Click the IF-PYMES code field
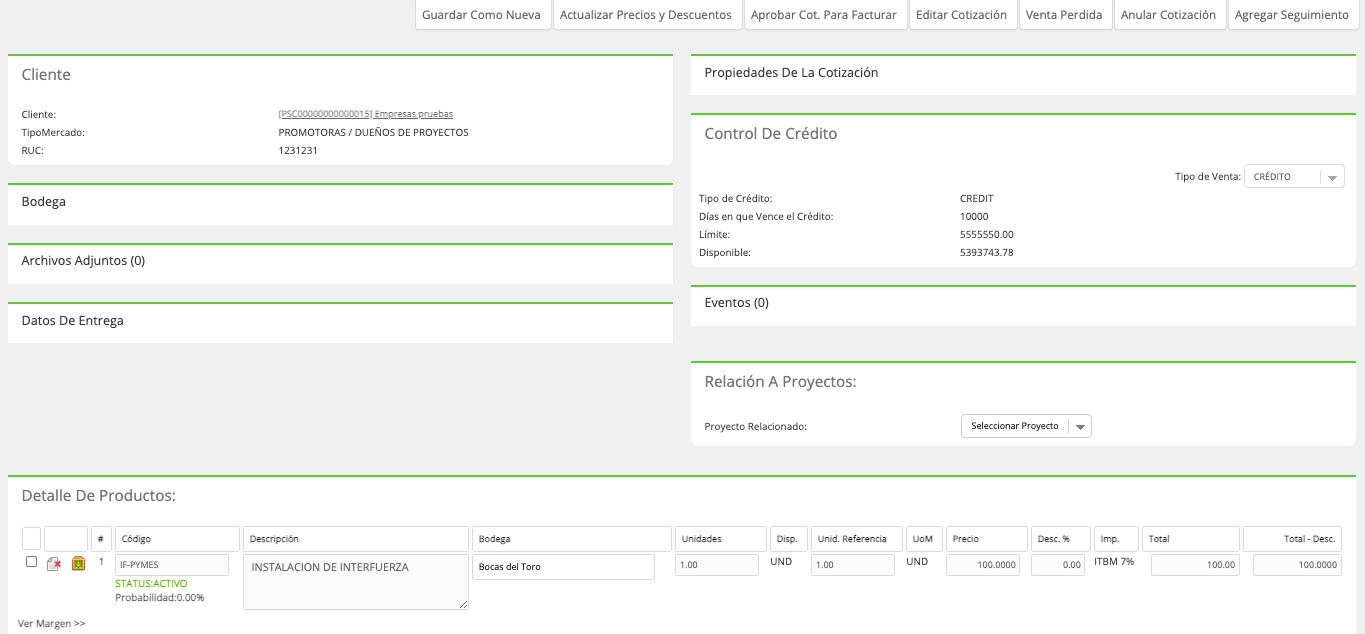Screen dimensions: 1365x634 (x=172, y=565)
